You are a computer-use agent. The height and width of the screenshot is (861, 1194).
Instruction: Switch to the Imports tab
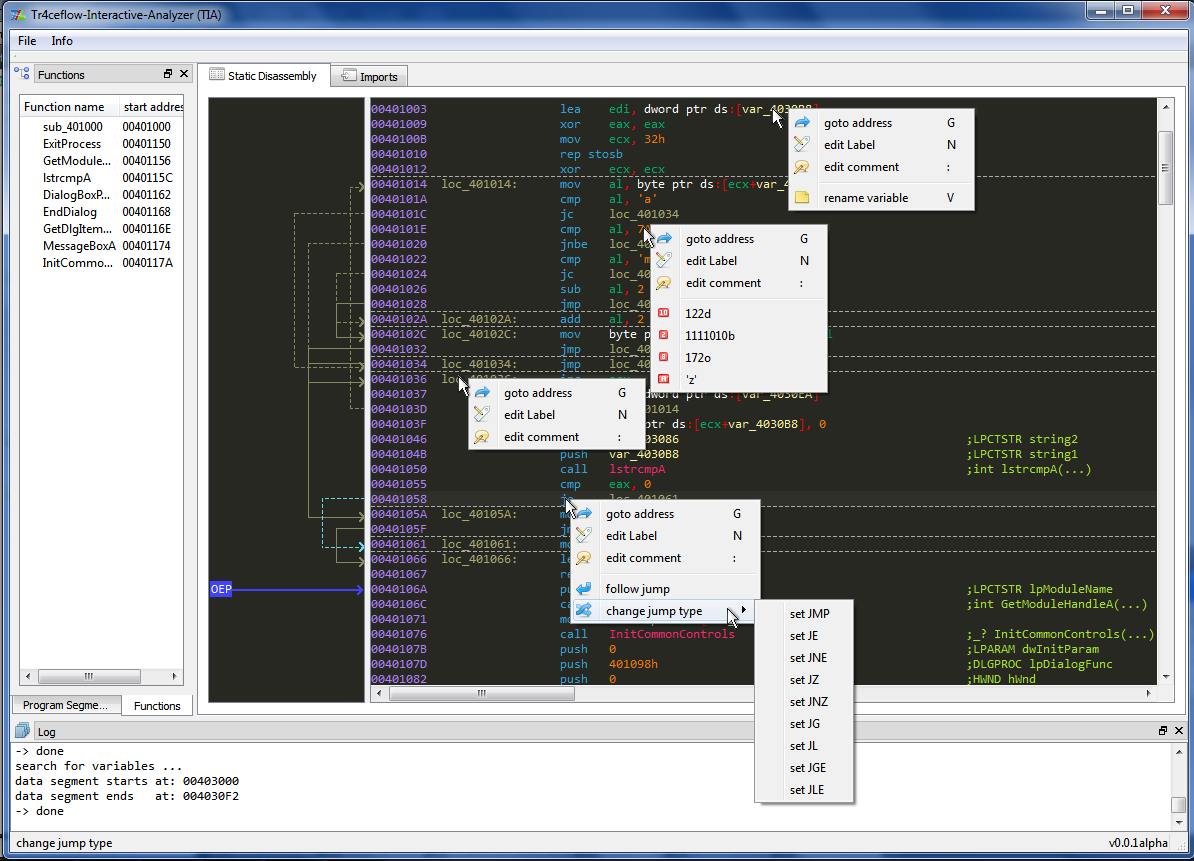pos(370,76)
